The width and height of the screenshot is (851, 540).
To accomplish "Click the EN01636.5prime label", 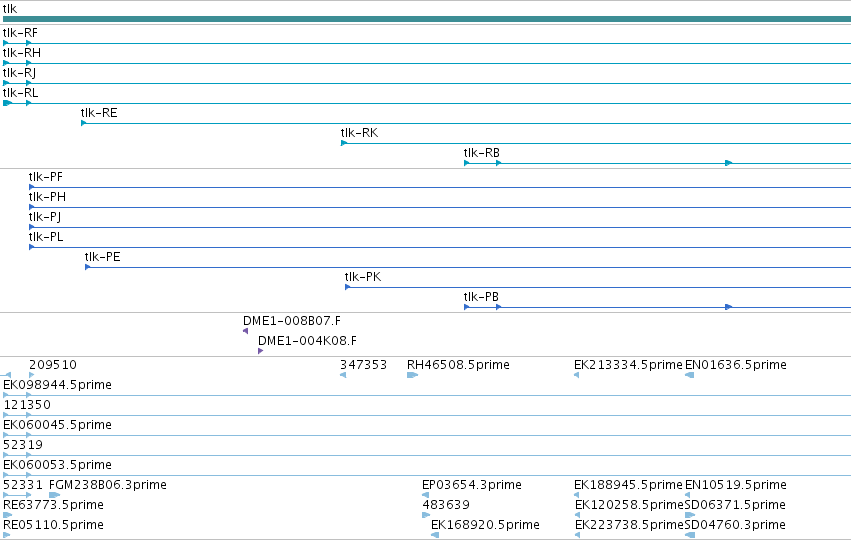I will coord(735,365).
